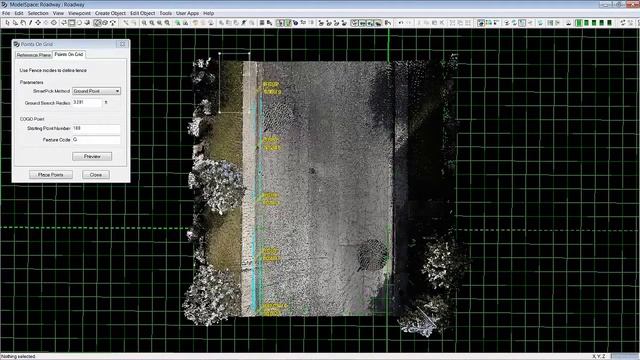Open the Create Object menu

[110, 13]
